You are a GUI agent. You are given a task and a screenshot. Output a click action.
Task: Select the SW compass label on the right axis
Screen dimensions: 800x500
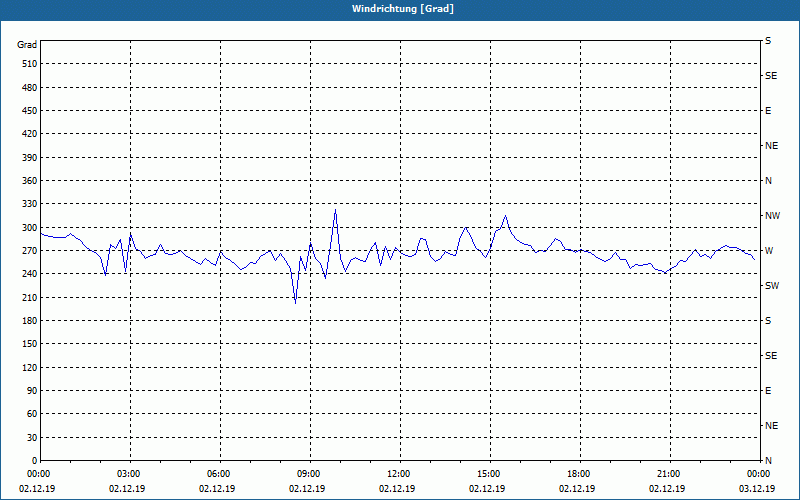coord(772,286)
